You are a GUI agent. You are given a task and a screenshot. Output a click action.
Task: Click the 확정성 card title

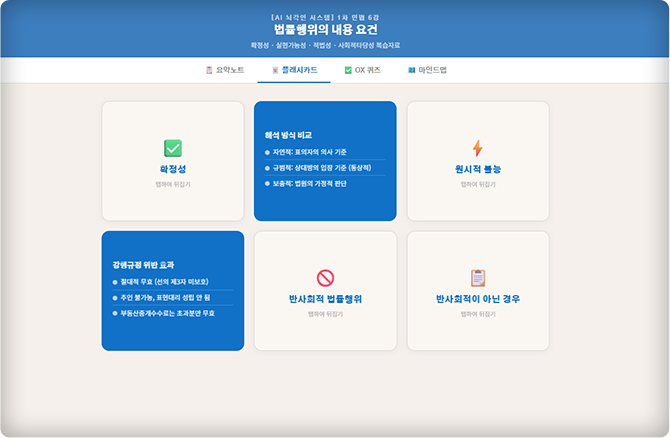(173, 169)
